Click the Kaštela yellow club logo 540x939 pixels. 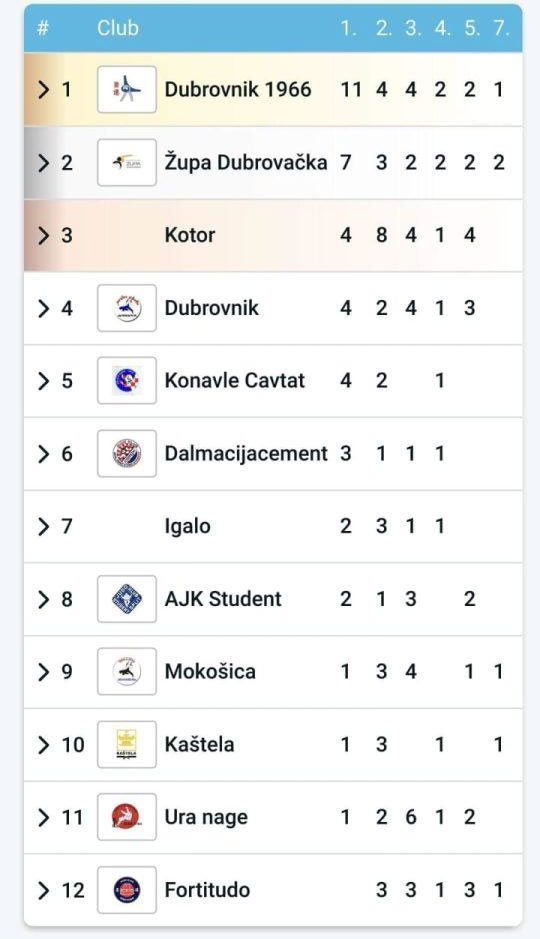127,744
